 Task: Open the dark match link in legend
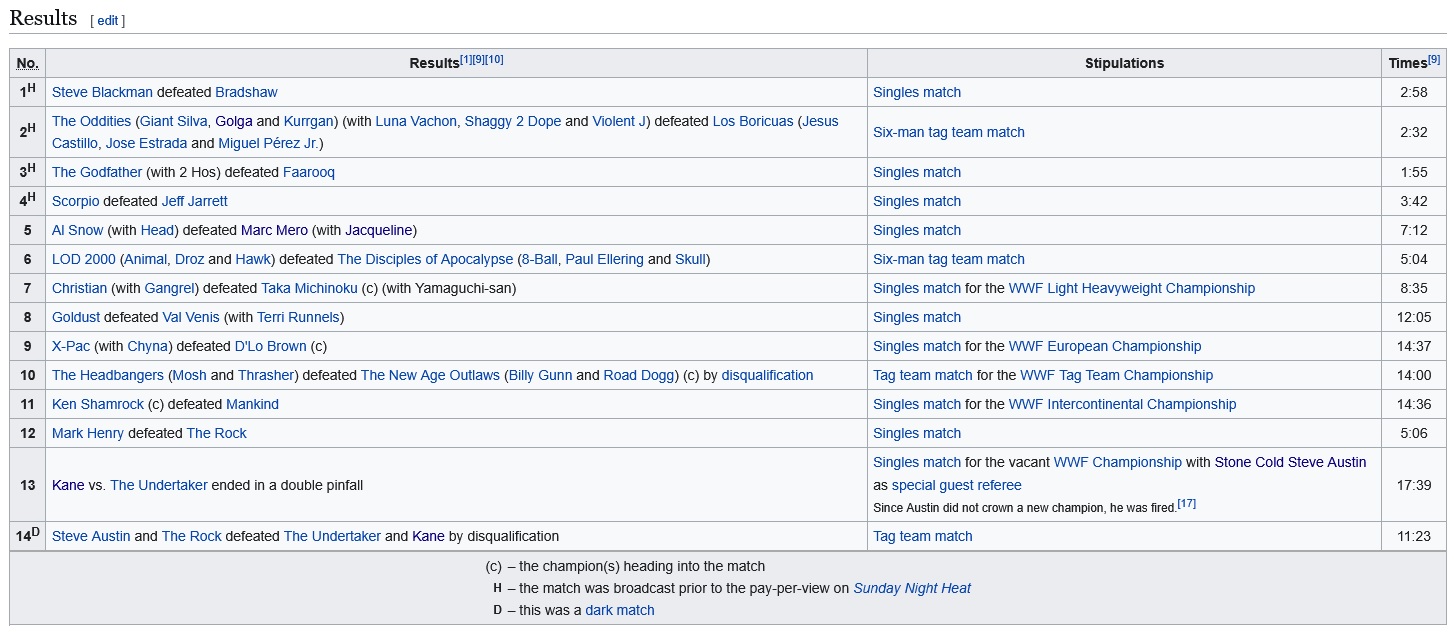coord(620,610)
